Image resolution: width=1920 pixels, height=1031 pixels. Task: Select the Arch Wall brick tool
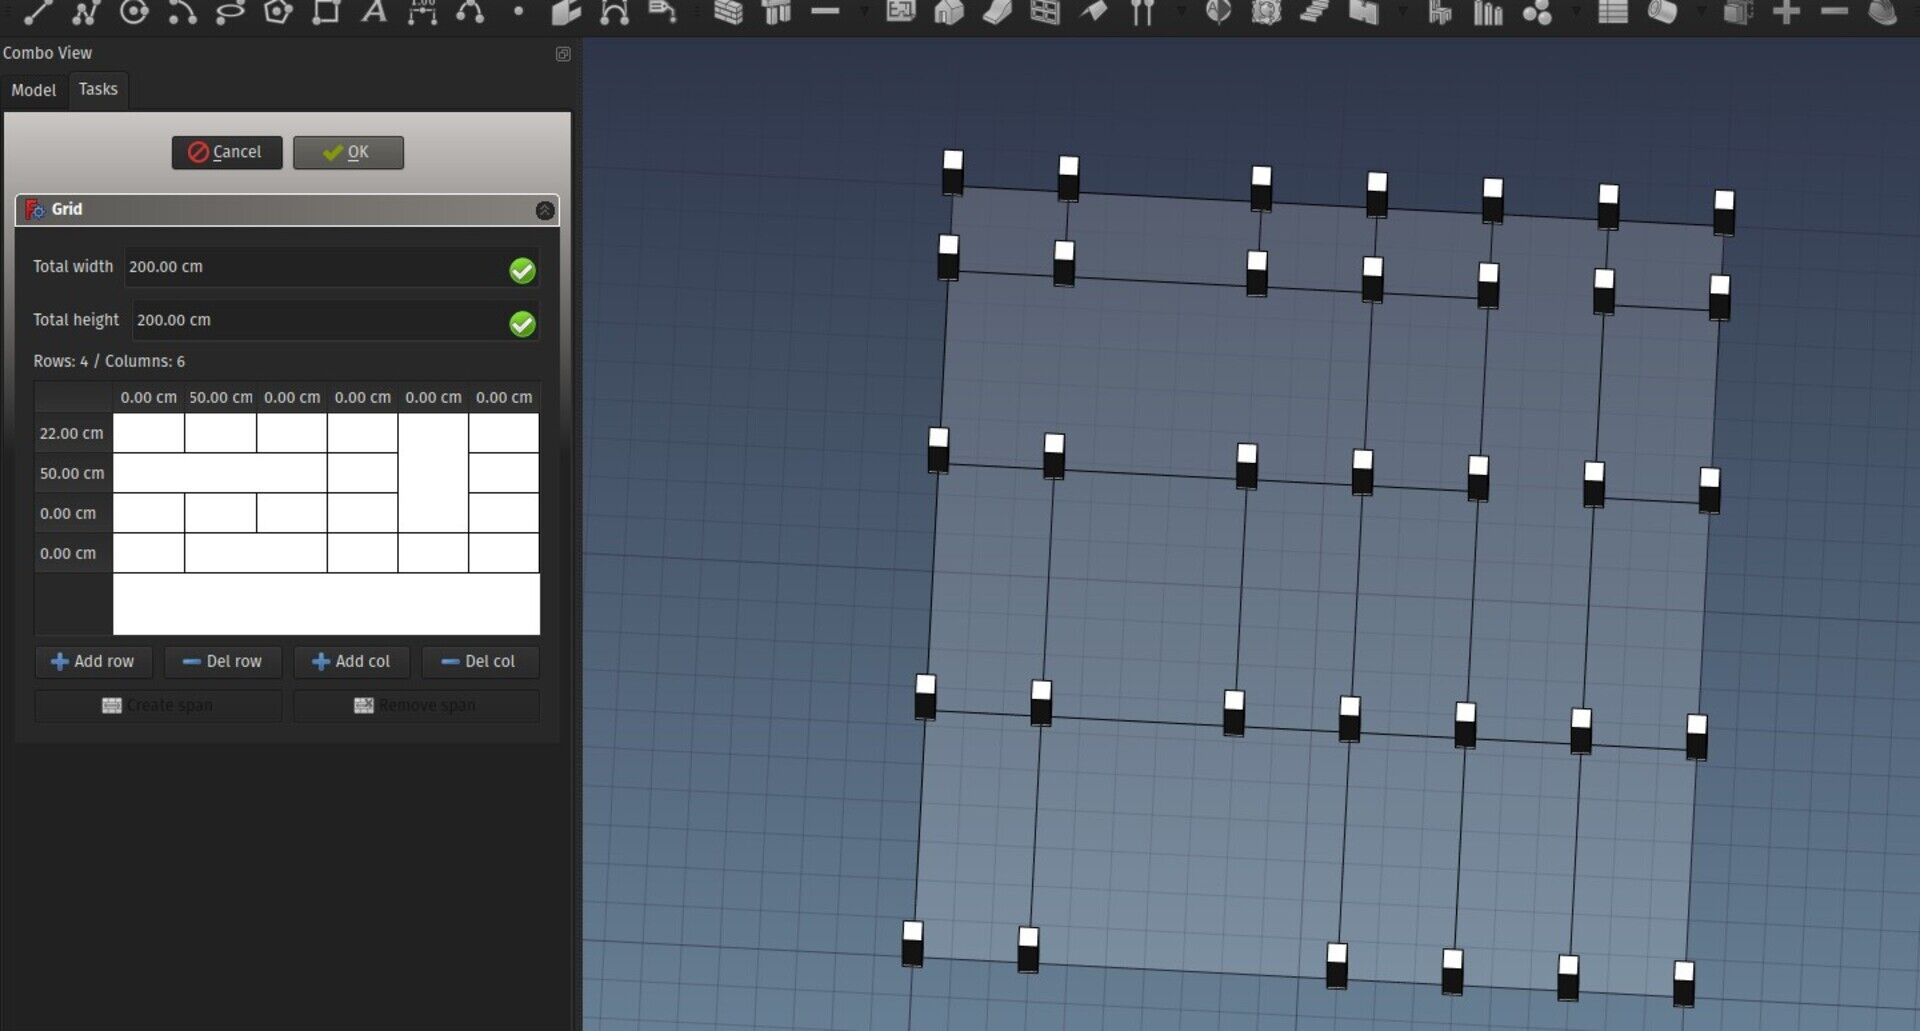pos(729,11)
